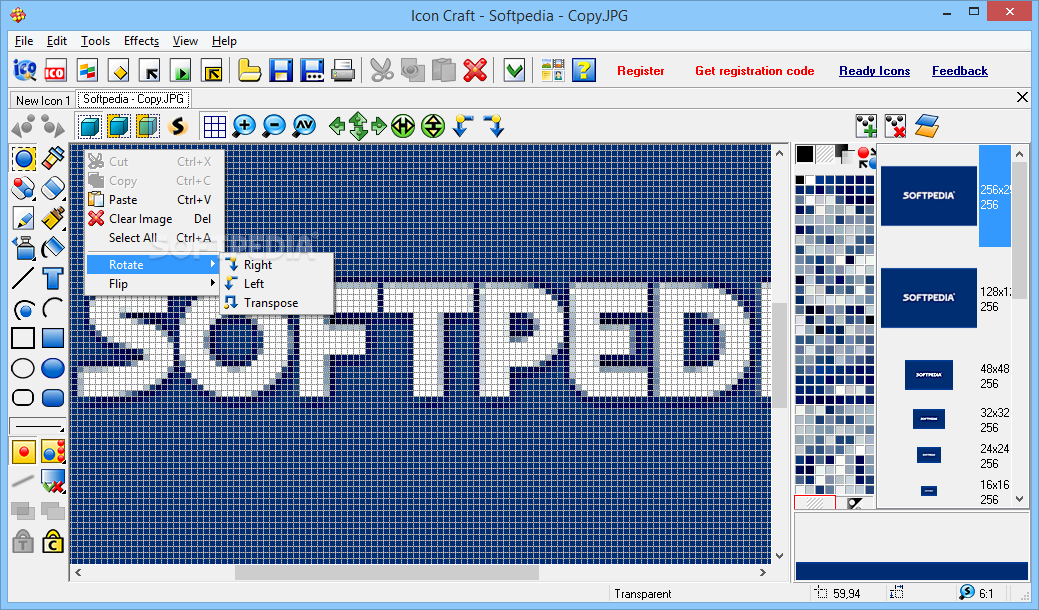
Task: Click the red X delete toolbar icon
Action: coord(475,70)
